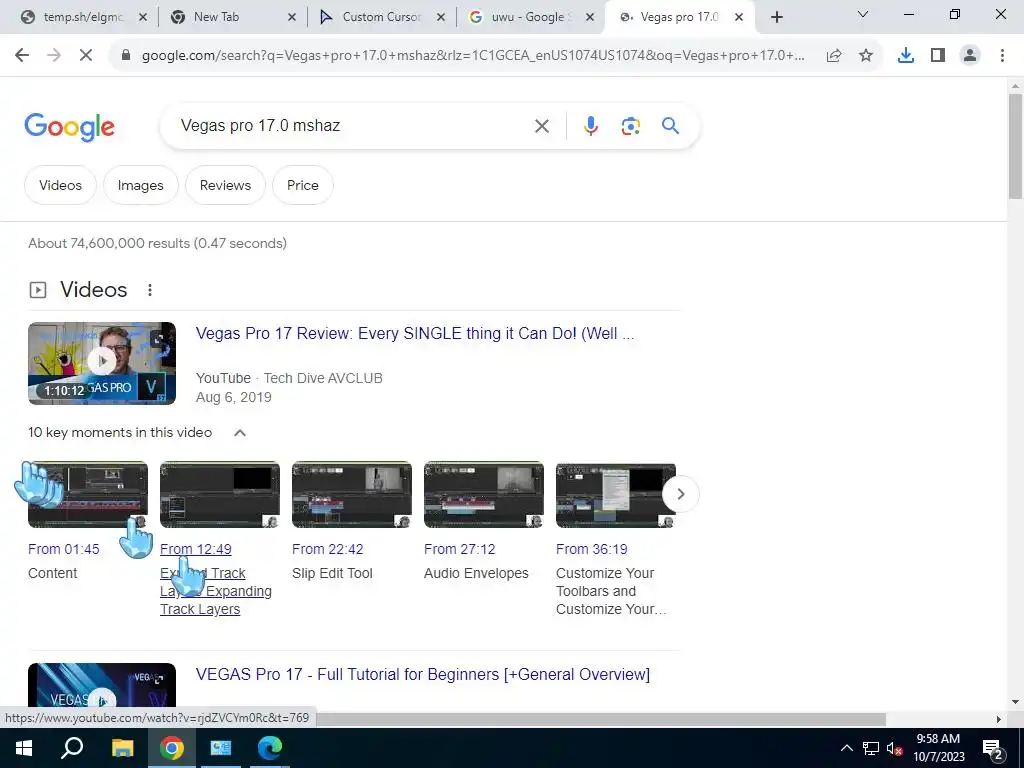Close the temp.sh tab
The image size is (1024, 768).
pos(143,18)
